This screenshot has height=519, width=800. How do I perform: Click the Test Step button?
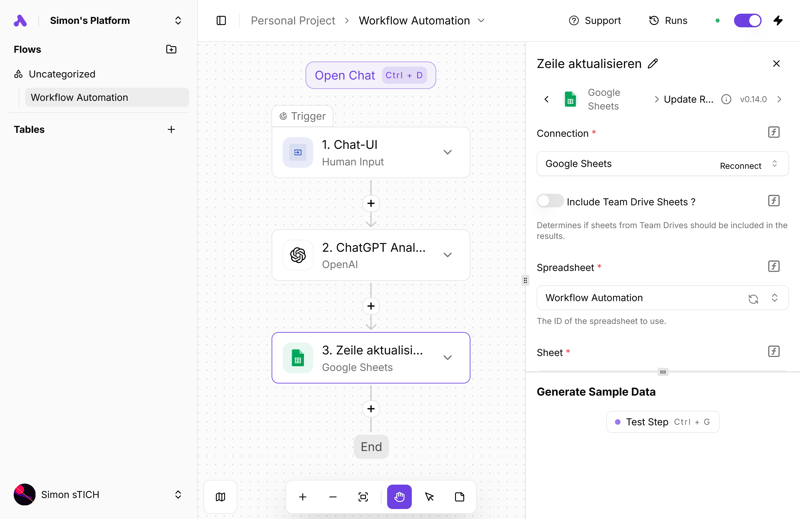point(662,422)
